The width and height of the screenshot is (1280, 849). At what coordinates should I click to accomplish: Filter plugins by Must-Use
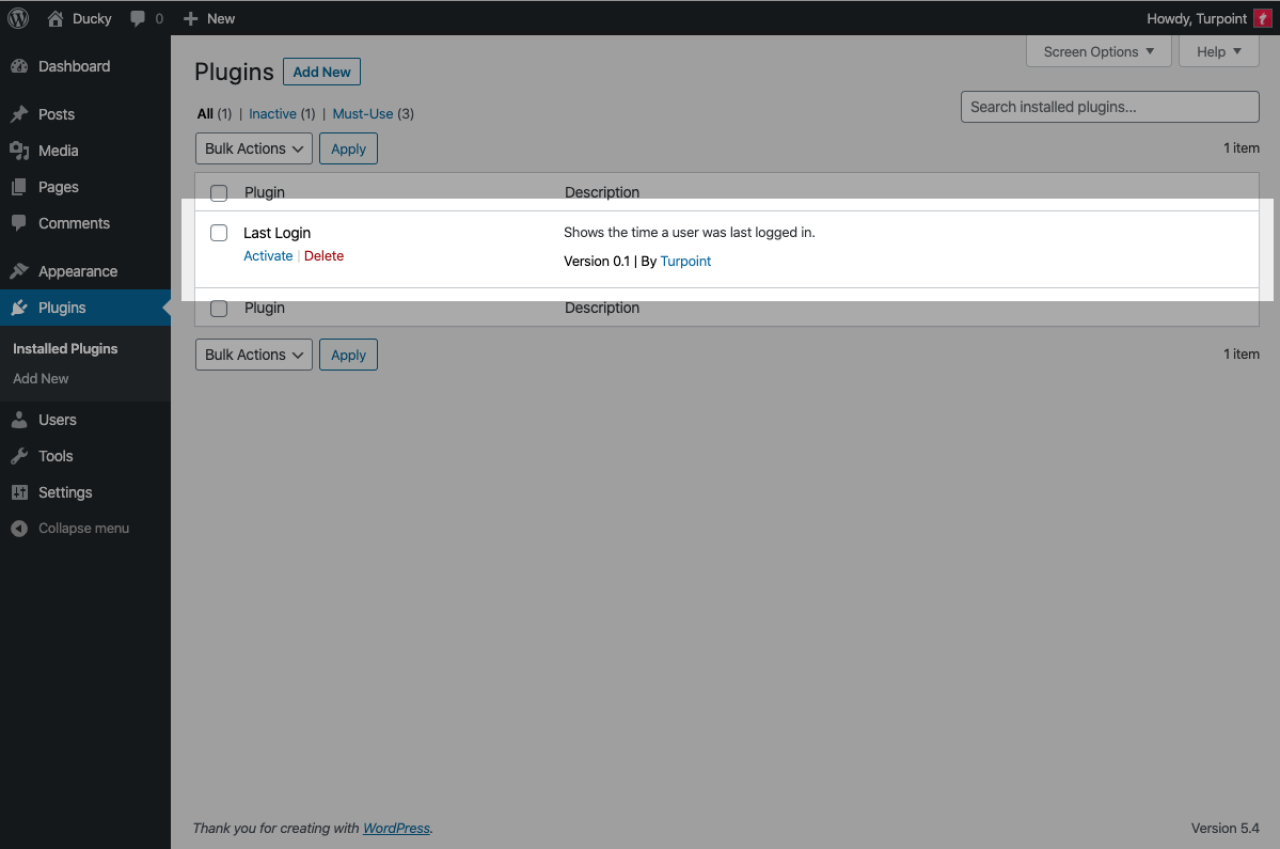[363, 114]
